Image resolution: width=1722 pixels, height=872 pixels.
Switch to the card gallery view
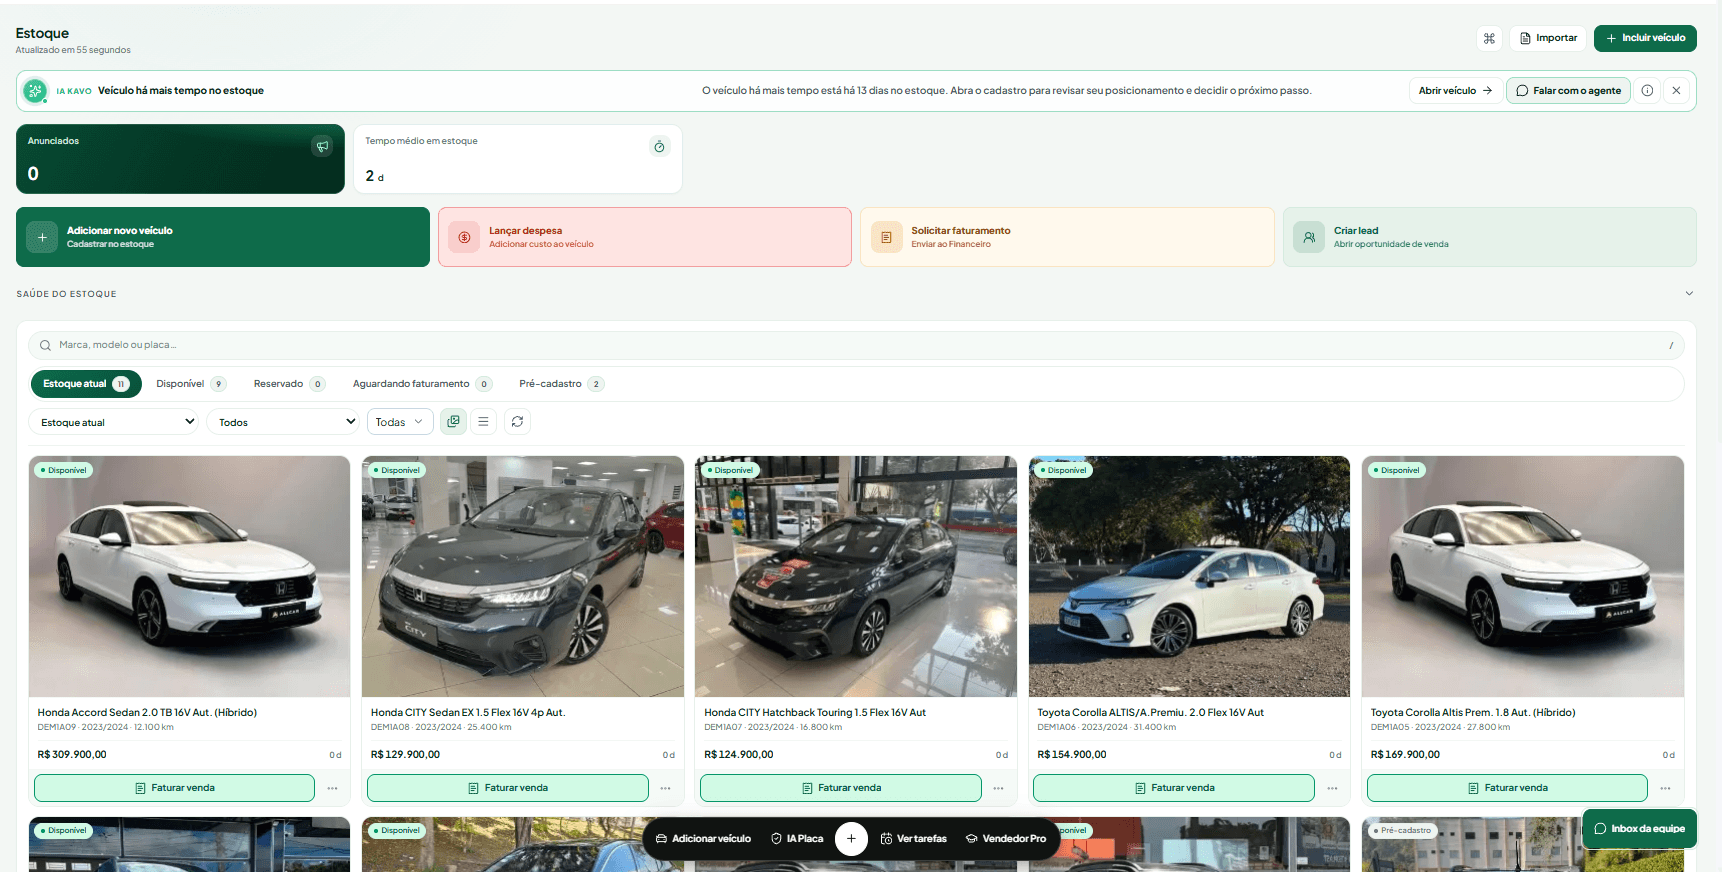pyautogui.click(x=453, y=422)
